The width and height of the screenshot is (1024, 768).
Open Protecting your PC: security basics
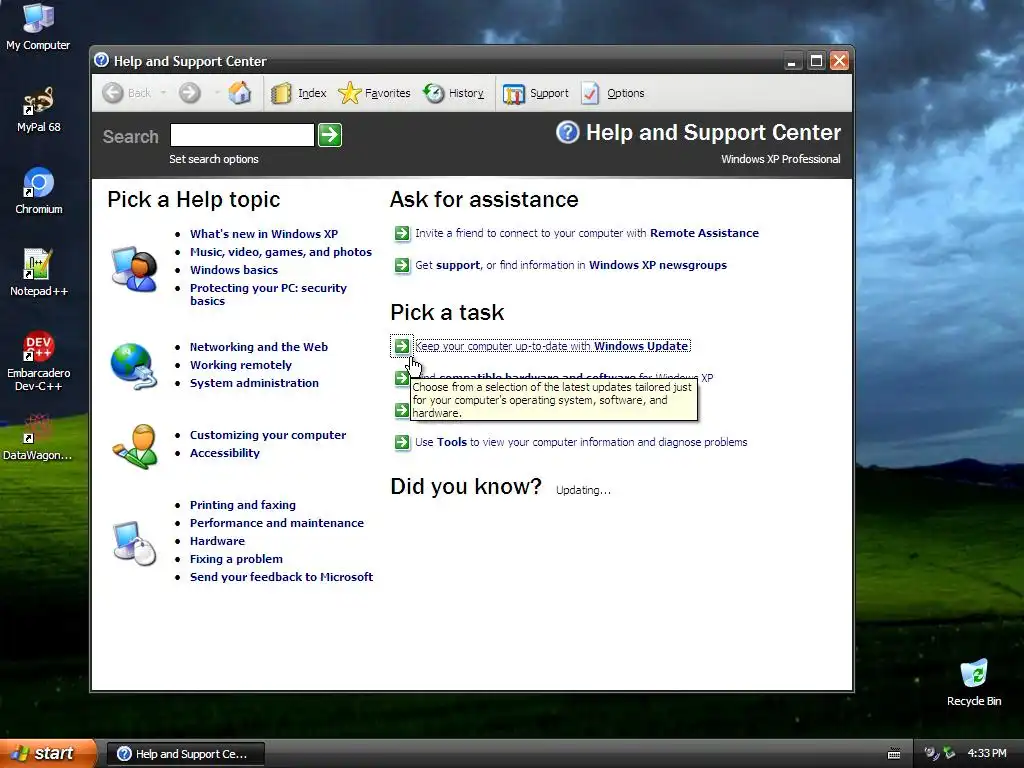pyautogui.click(x=268, y=294)
